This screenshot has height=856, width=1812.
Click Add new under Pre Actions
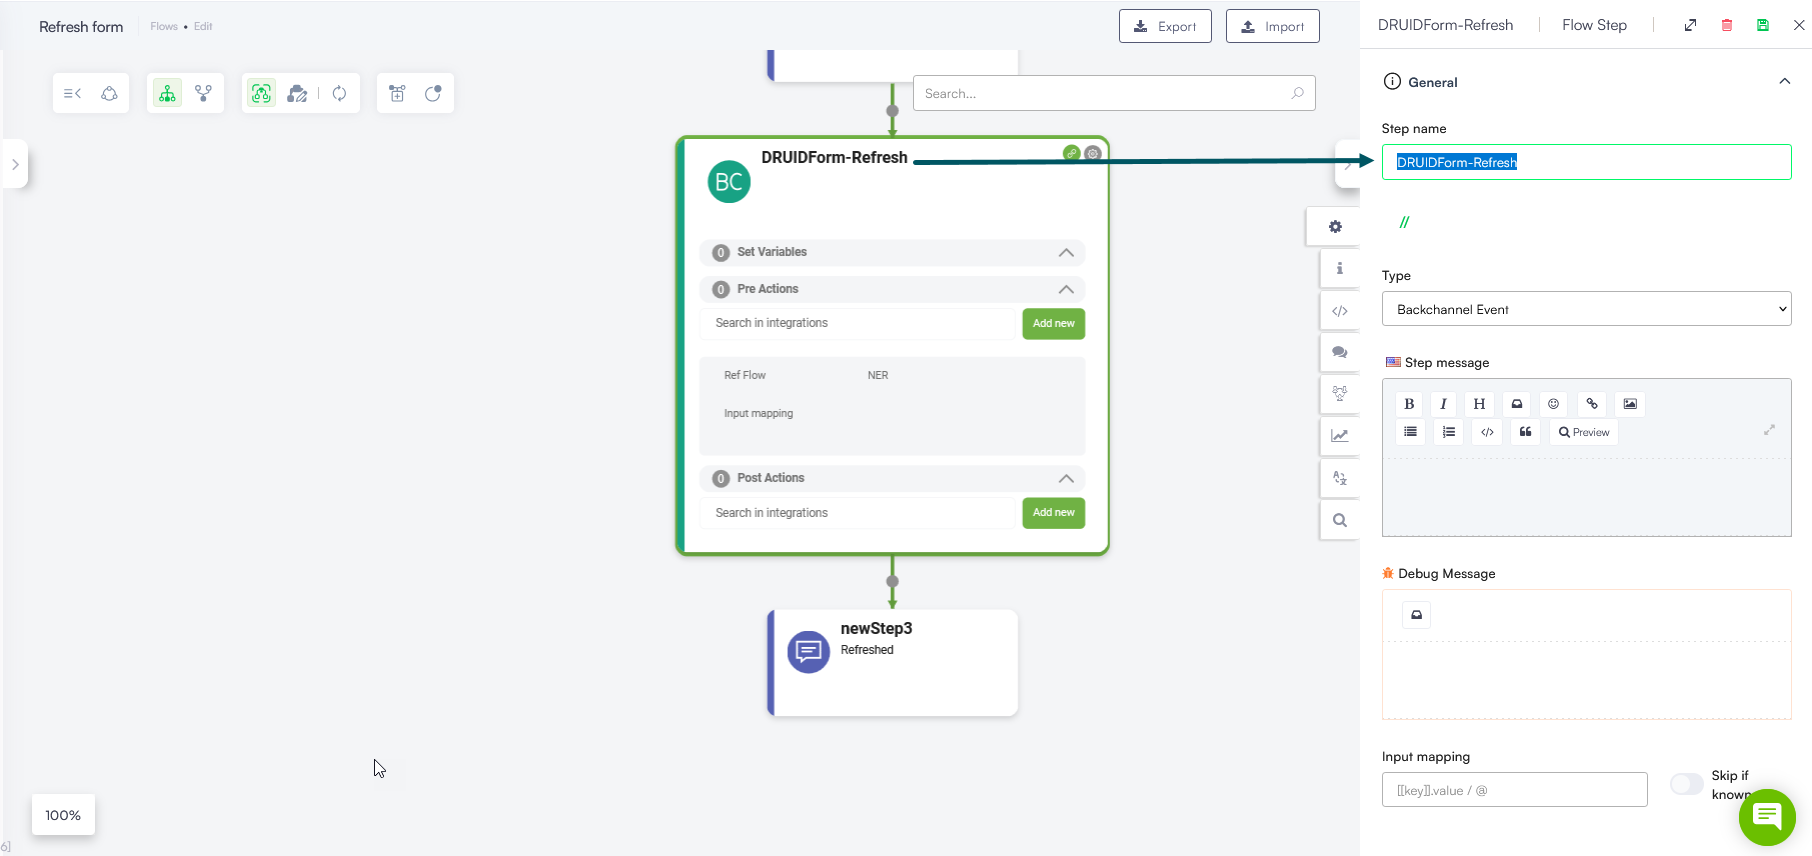1053,324
